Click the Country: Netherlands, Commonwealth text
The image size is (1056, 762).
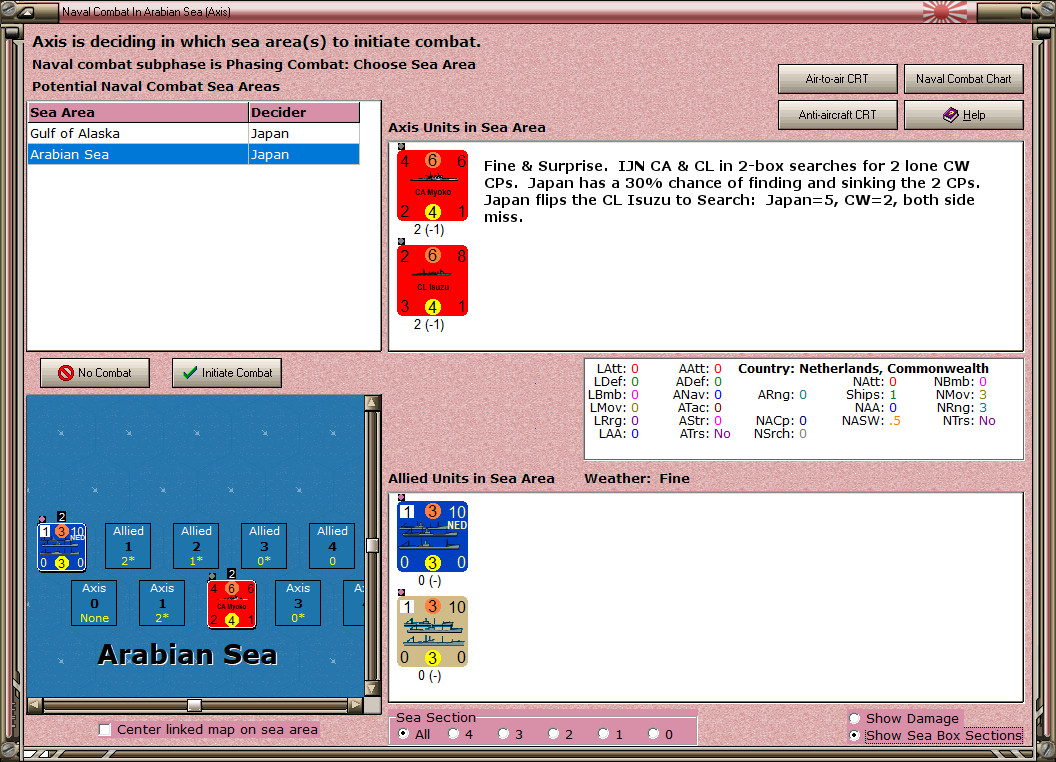(863, 369)
